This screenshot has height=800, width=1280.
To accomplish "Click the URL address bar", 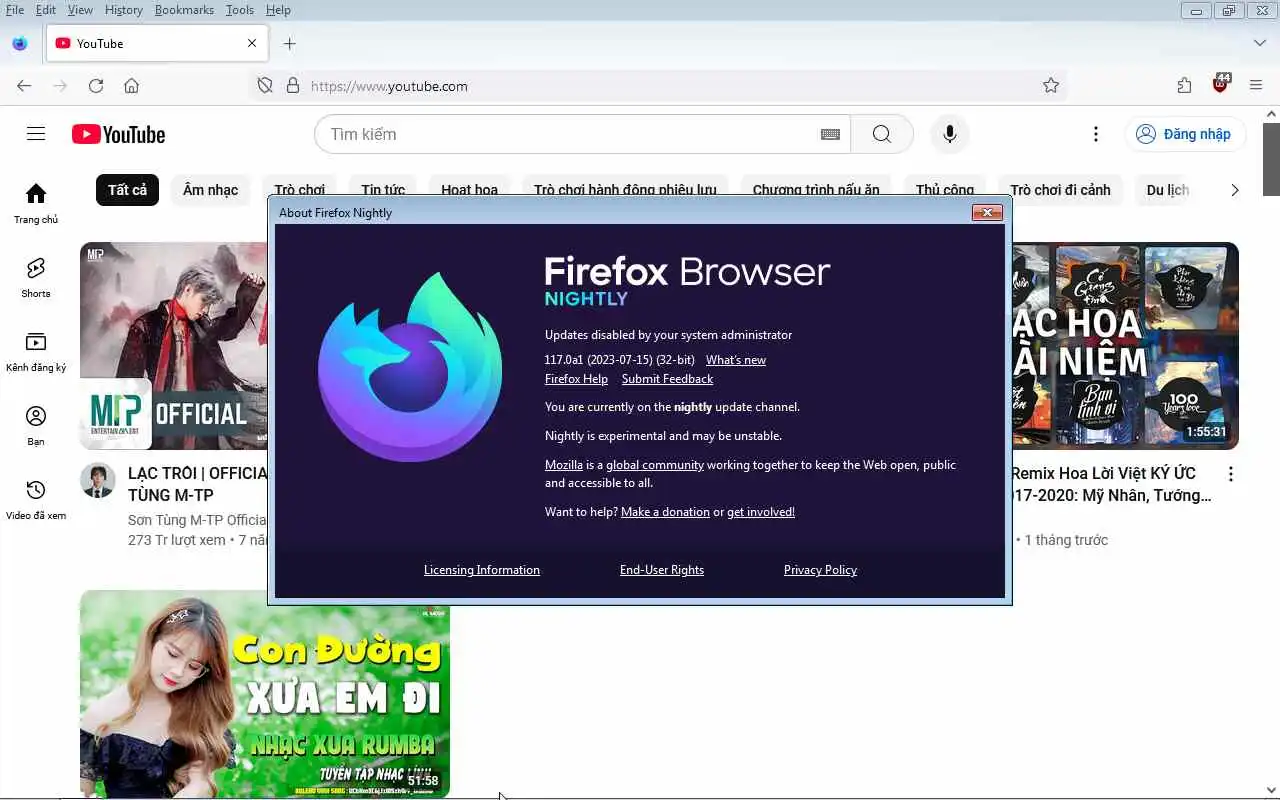I will point(660,86).
